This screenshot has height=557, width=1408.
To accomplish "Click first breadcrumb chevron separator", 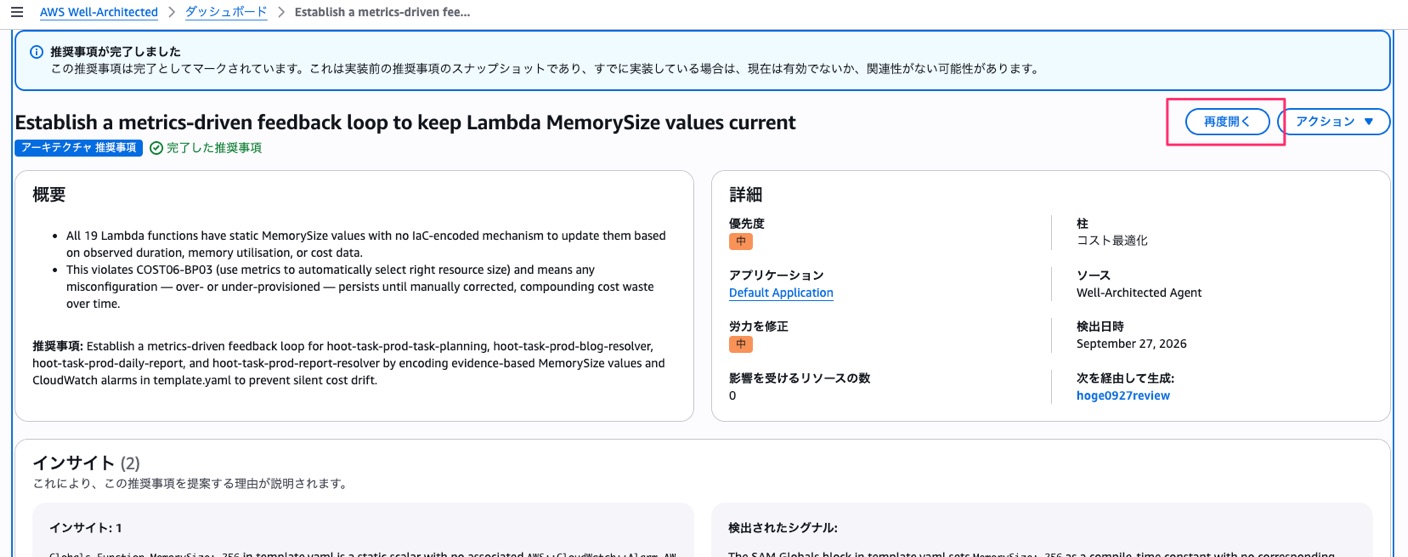I will coord(171,12).
